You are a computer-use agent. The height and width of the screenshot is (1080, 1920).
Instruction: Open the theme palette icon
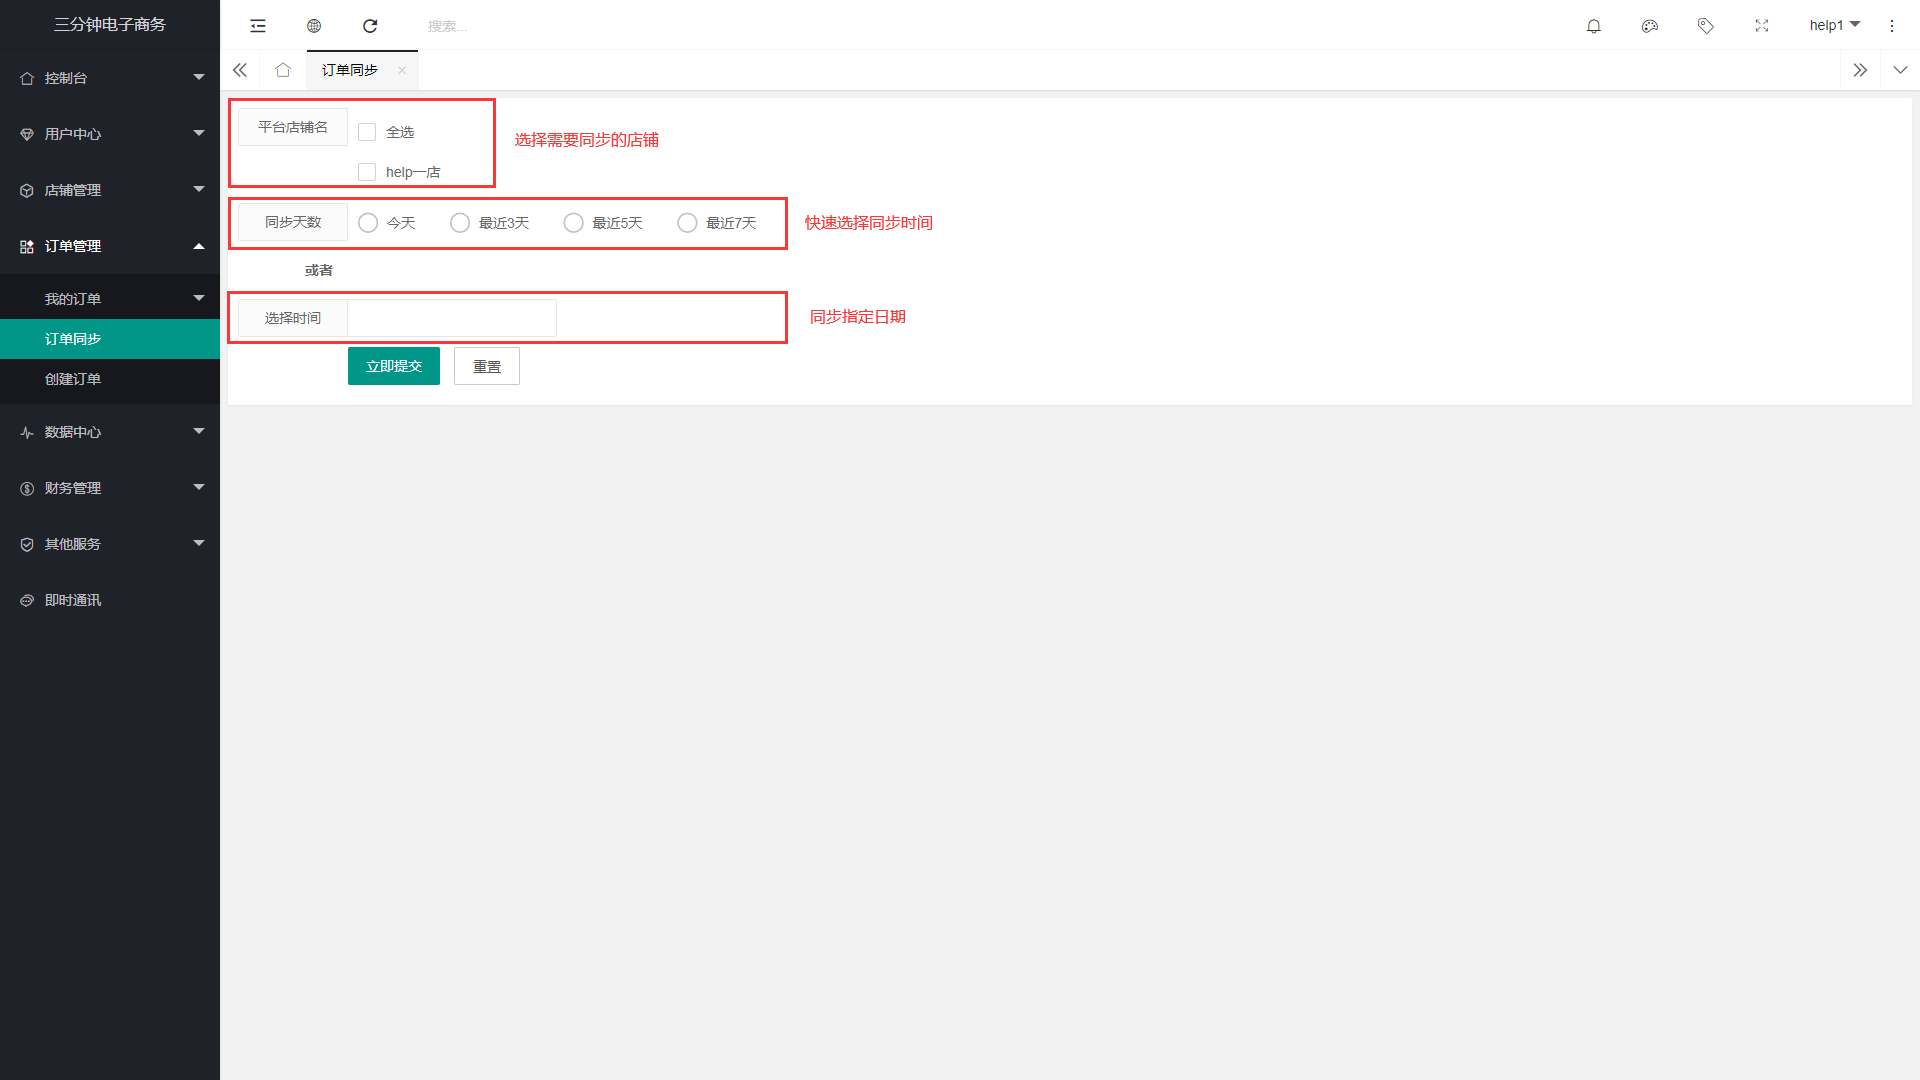1650,26
